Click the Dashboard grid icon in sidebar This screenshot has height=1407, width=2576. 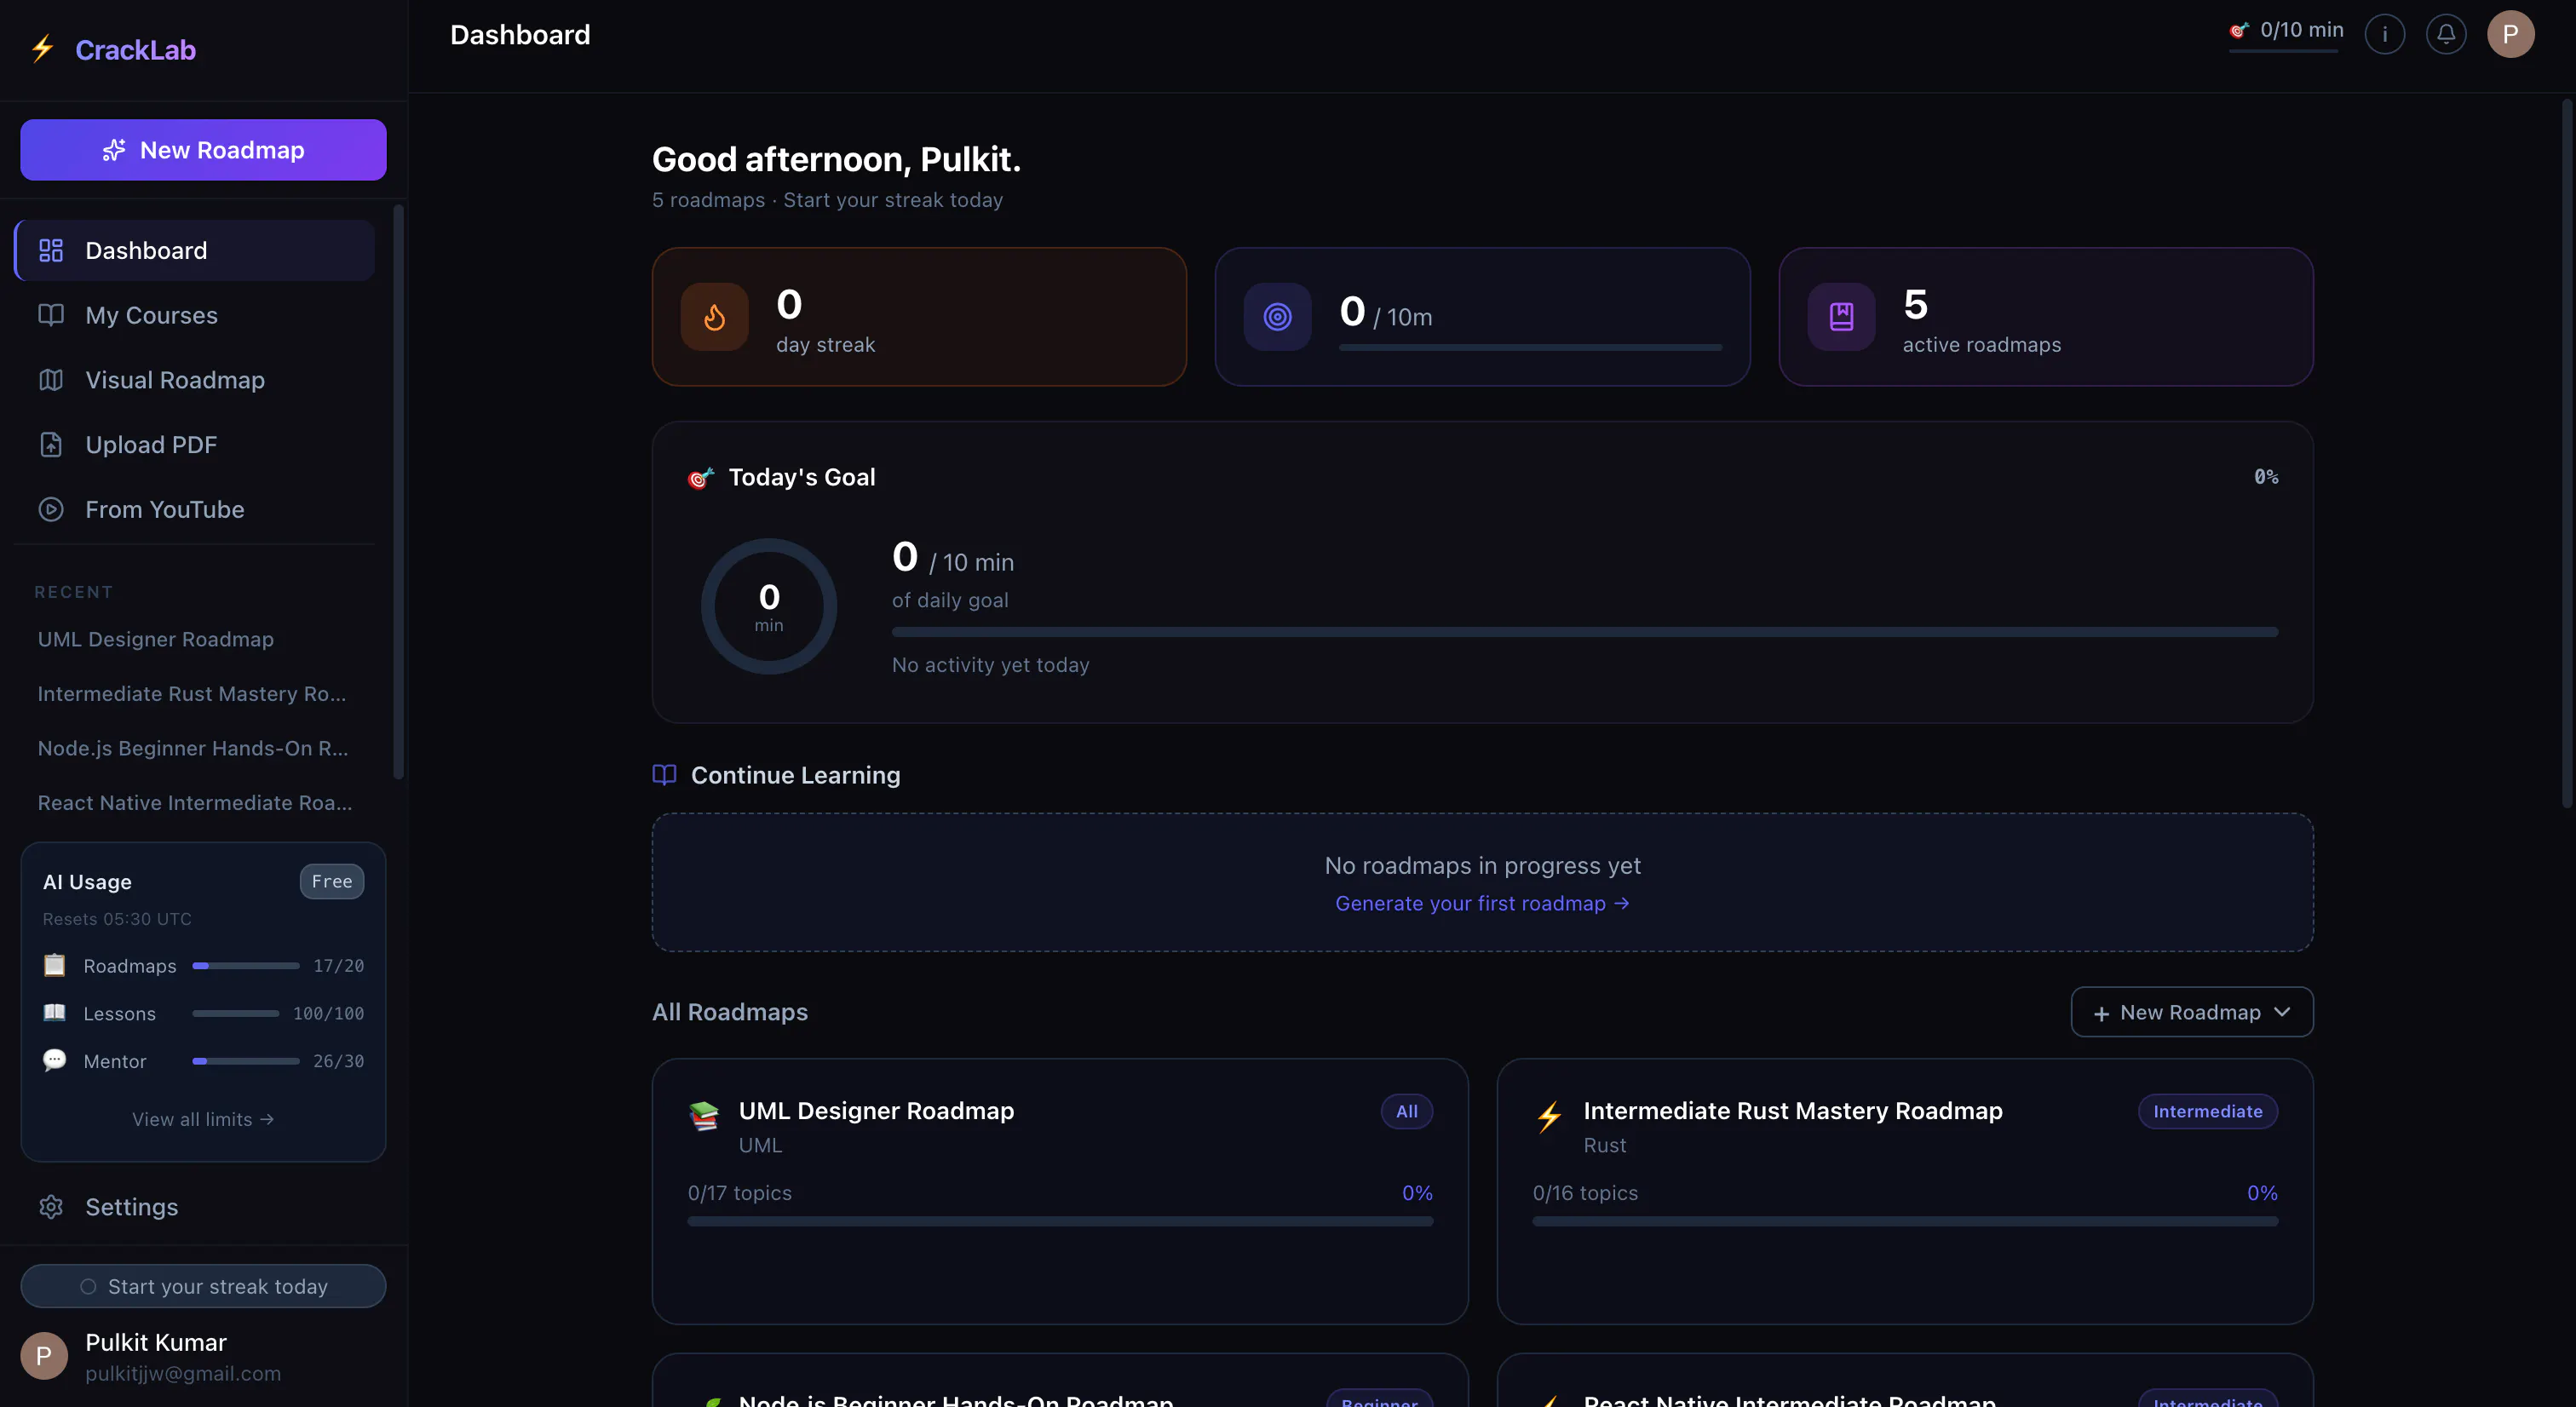(x=51, y=250)
